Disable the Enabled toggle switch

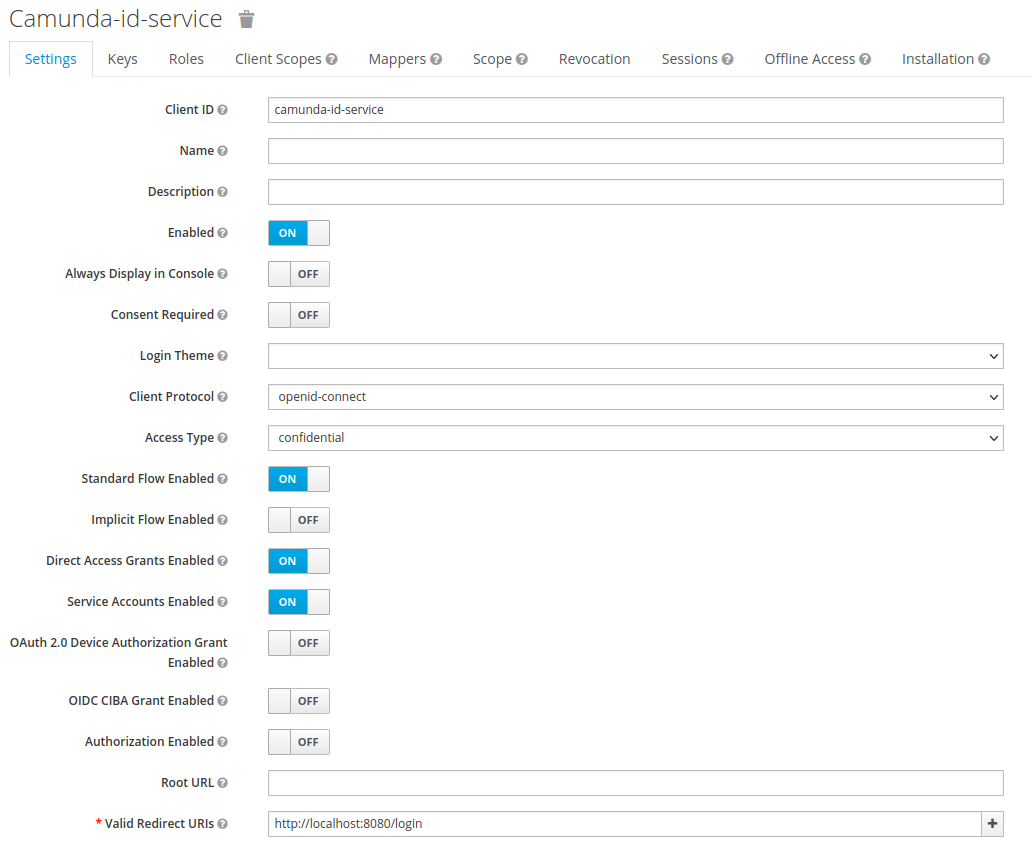298,233
